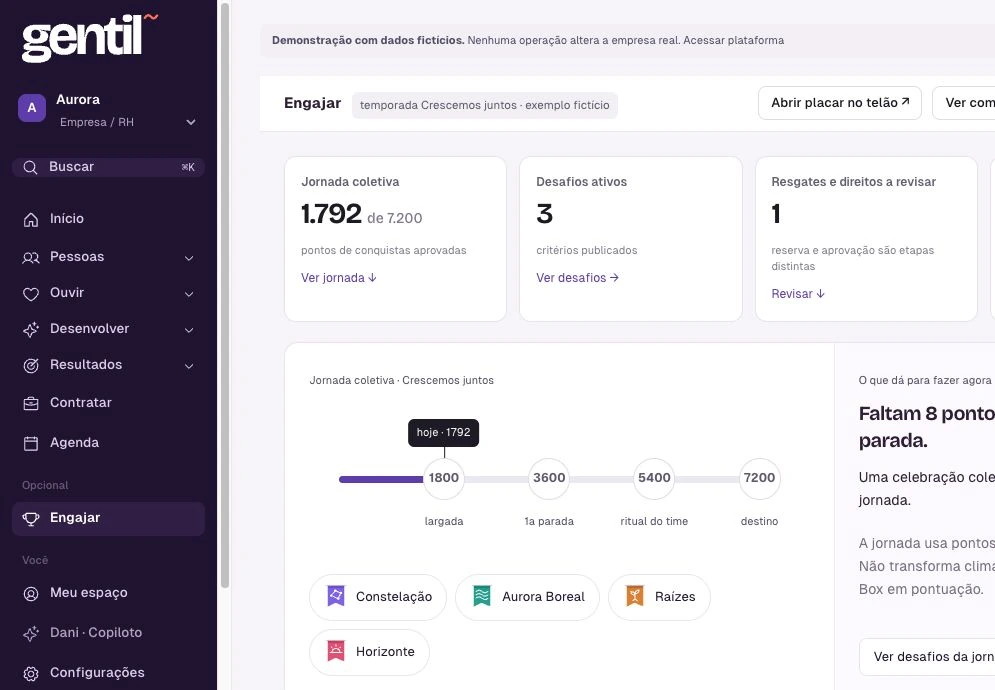Follow the Ver jornada link
The height and width of the screenshot is (690, 995).
pyautogui.click(x=339, y=277)
